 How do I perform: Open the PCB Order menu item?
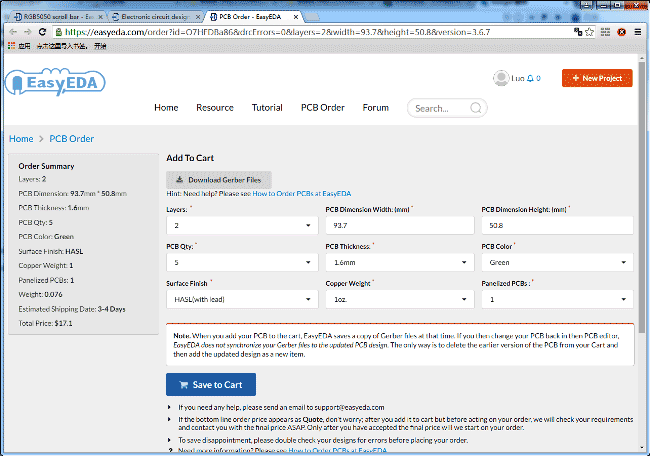(x=318, y=108)
